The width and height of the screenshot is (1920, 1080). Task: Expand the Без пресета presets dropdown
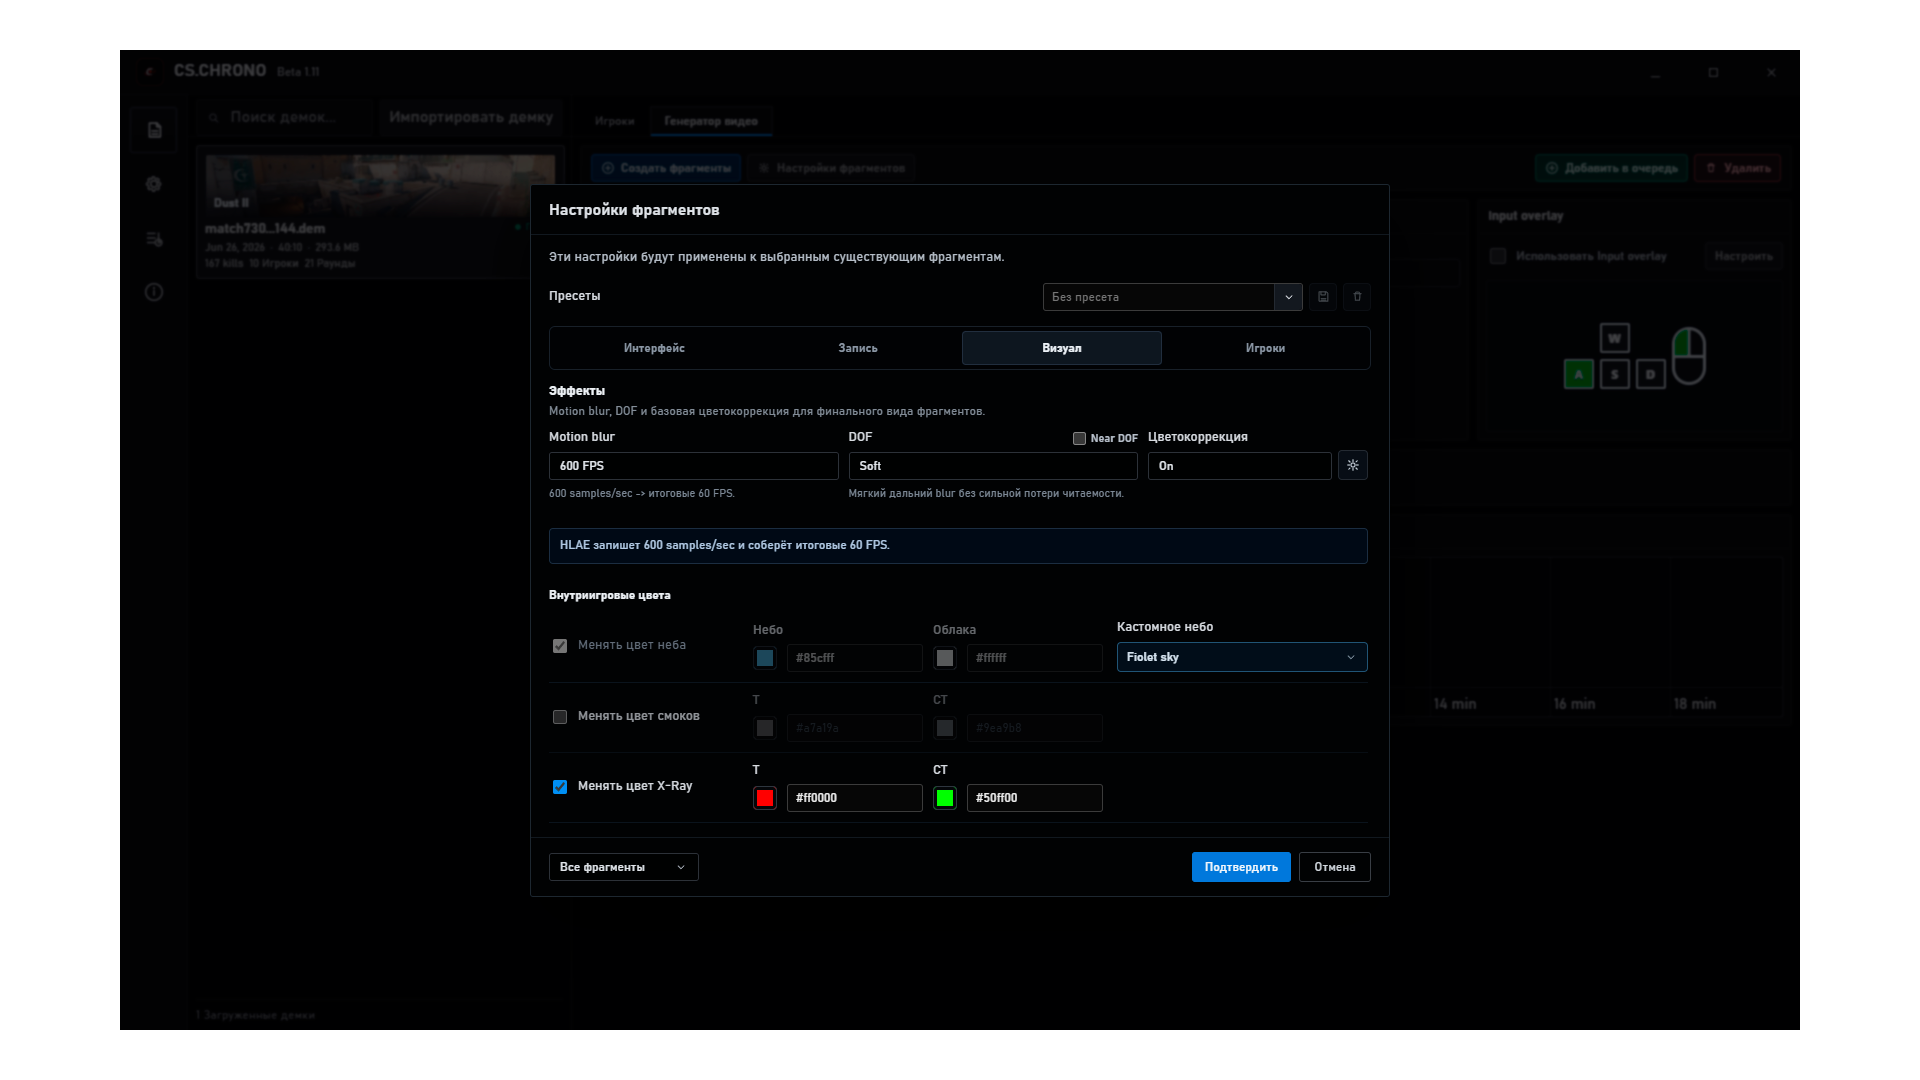click(x=1172, y=297)
